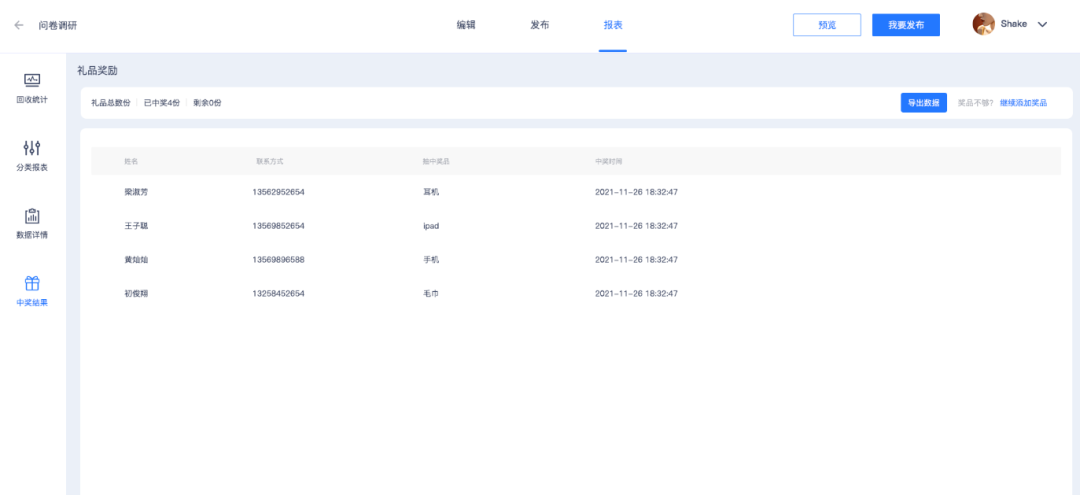Screen dimensions: 1080x495
Task: Click the back arrow icon
Action: coord(19,25)
